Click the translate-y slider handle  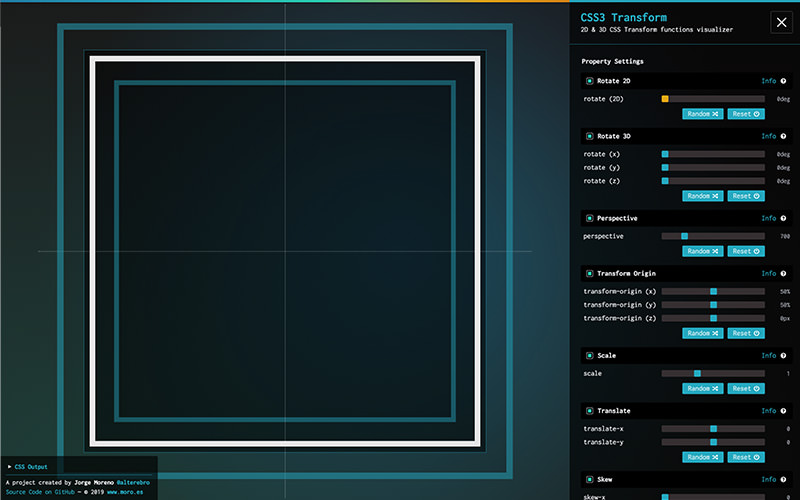[713, 442]
